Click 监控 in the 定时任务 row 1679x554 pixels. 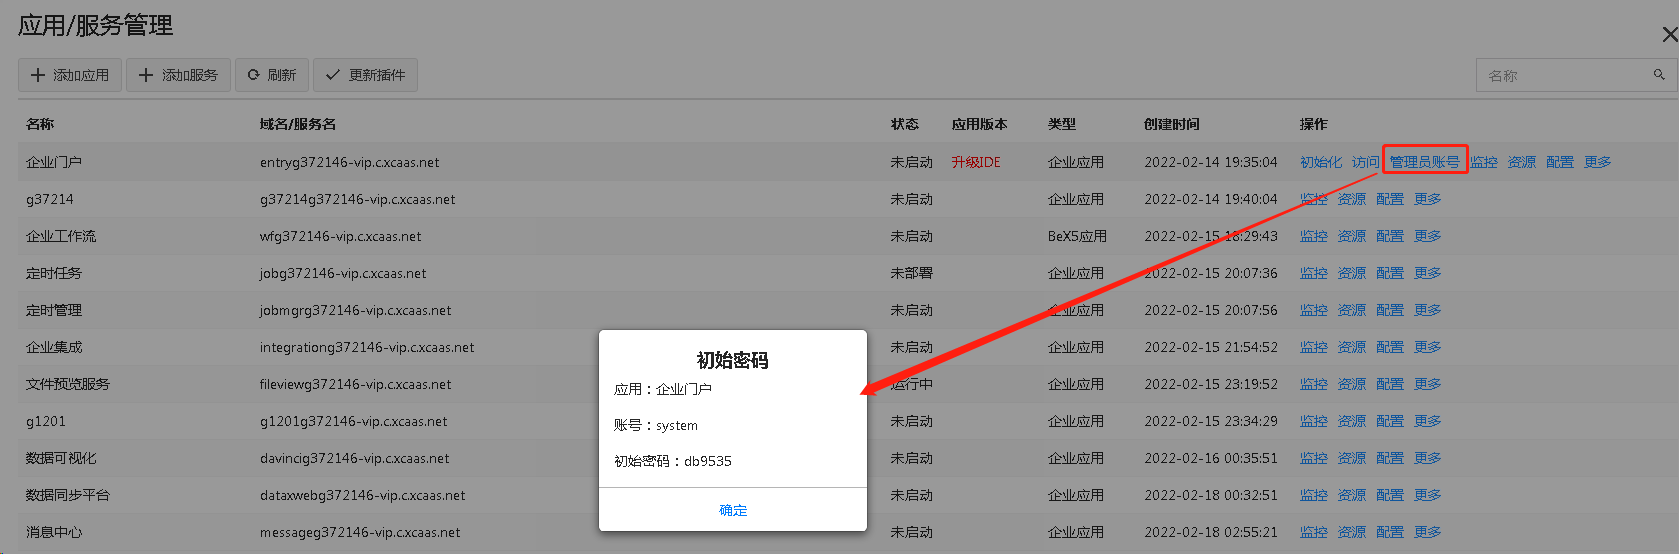[1314, 273]
